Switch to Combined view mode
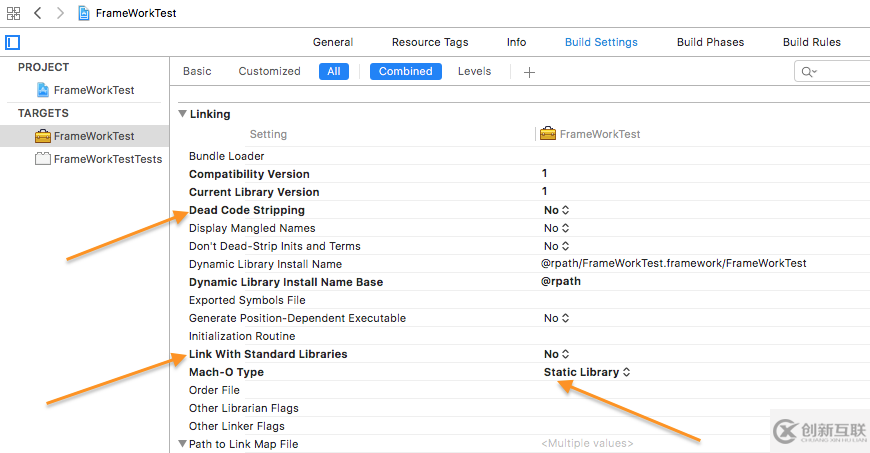This screenshot has width=870, height=453. (x=405, y=72)
